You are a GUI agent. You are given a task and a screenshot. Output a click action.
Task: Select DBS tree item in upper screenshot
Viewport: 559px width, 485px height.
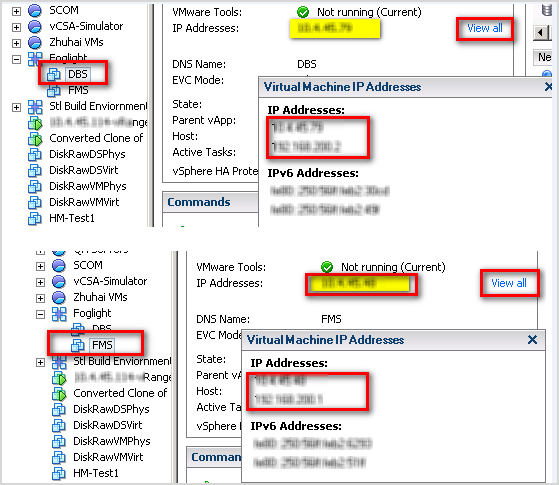78,75
